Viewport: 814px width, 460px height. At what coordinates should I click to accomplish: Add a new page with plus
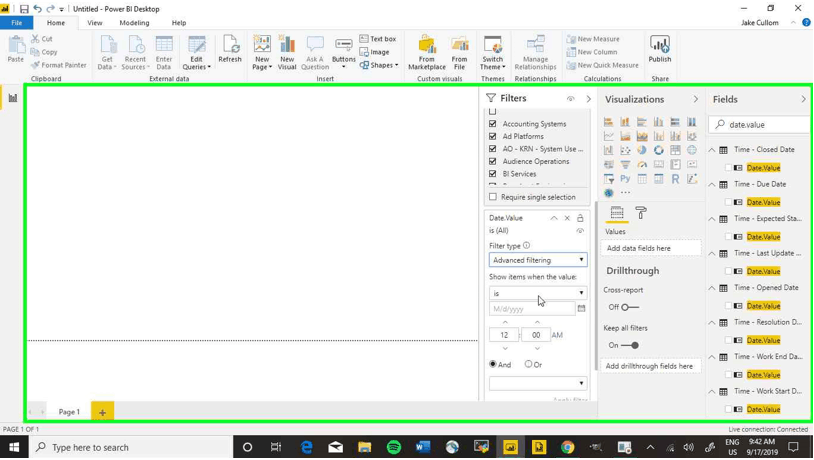coord(102,412)
